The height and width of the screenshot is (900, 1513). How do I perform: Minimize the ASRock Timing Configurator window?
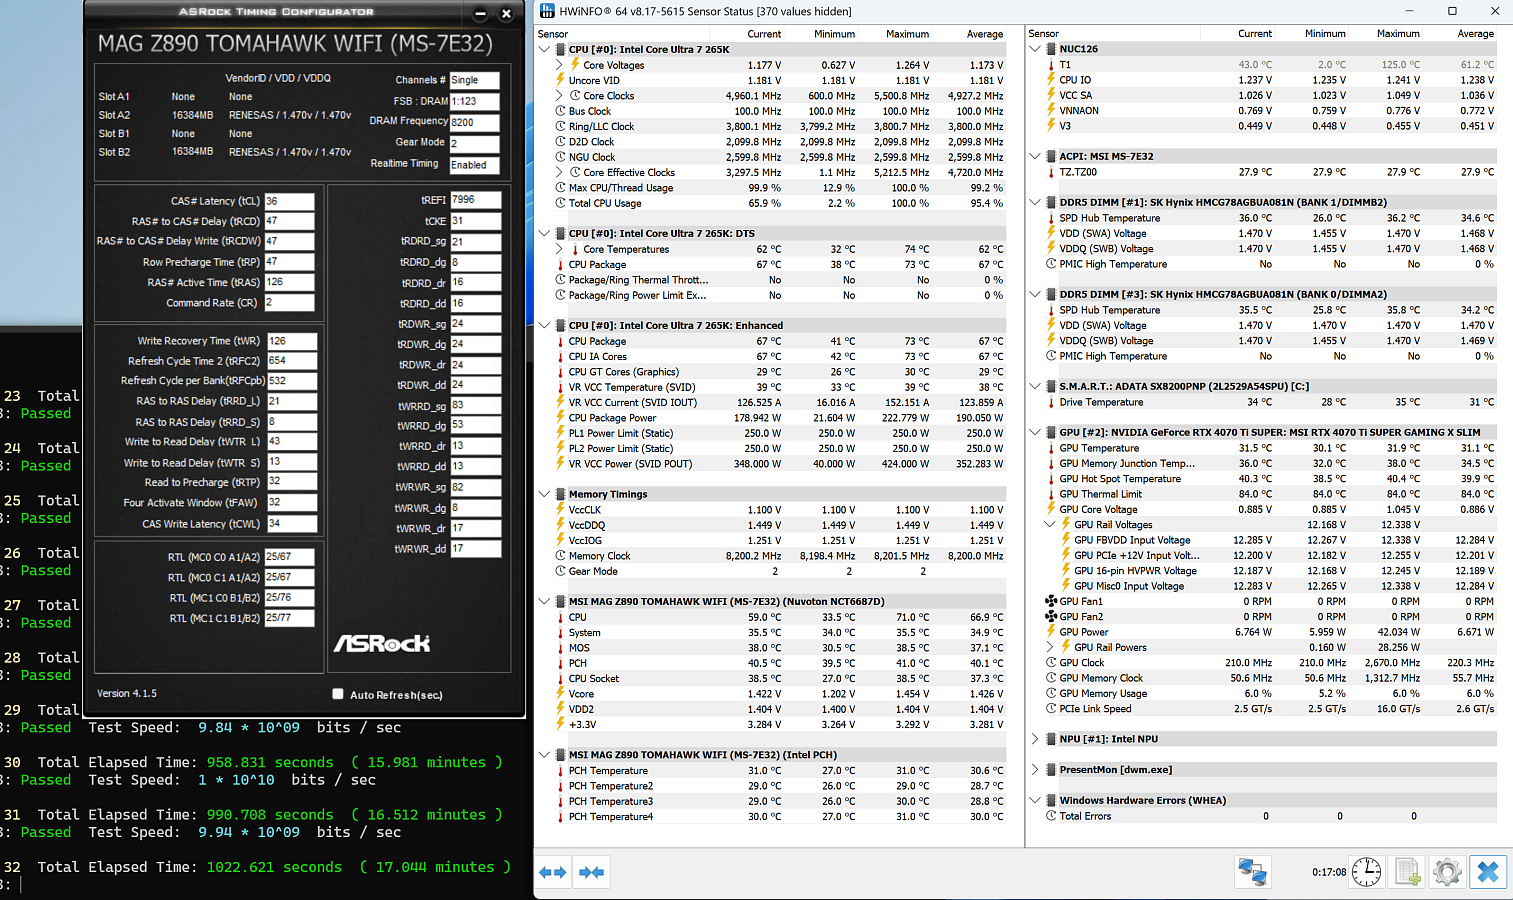(x=480, y=14)
